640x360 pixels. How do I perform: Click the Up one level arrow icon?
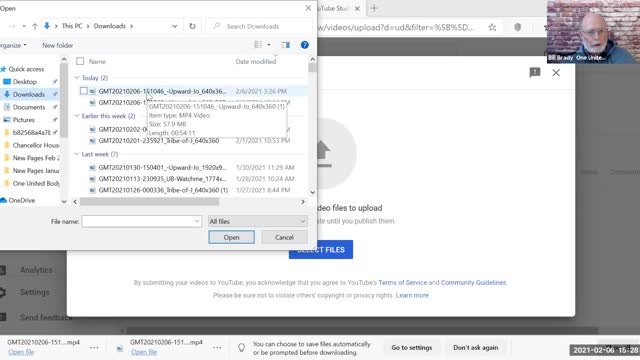[35, 26]
